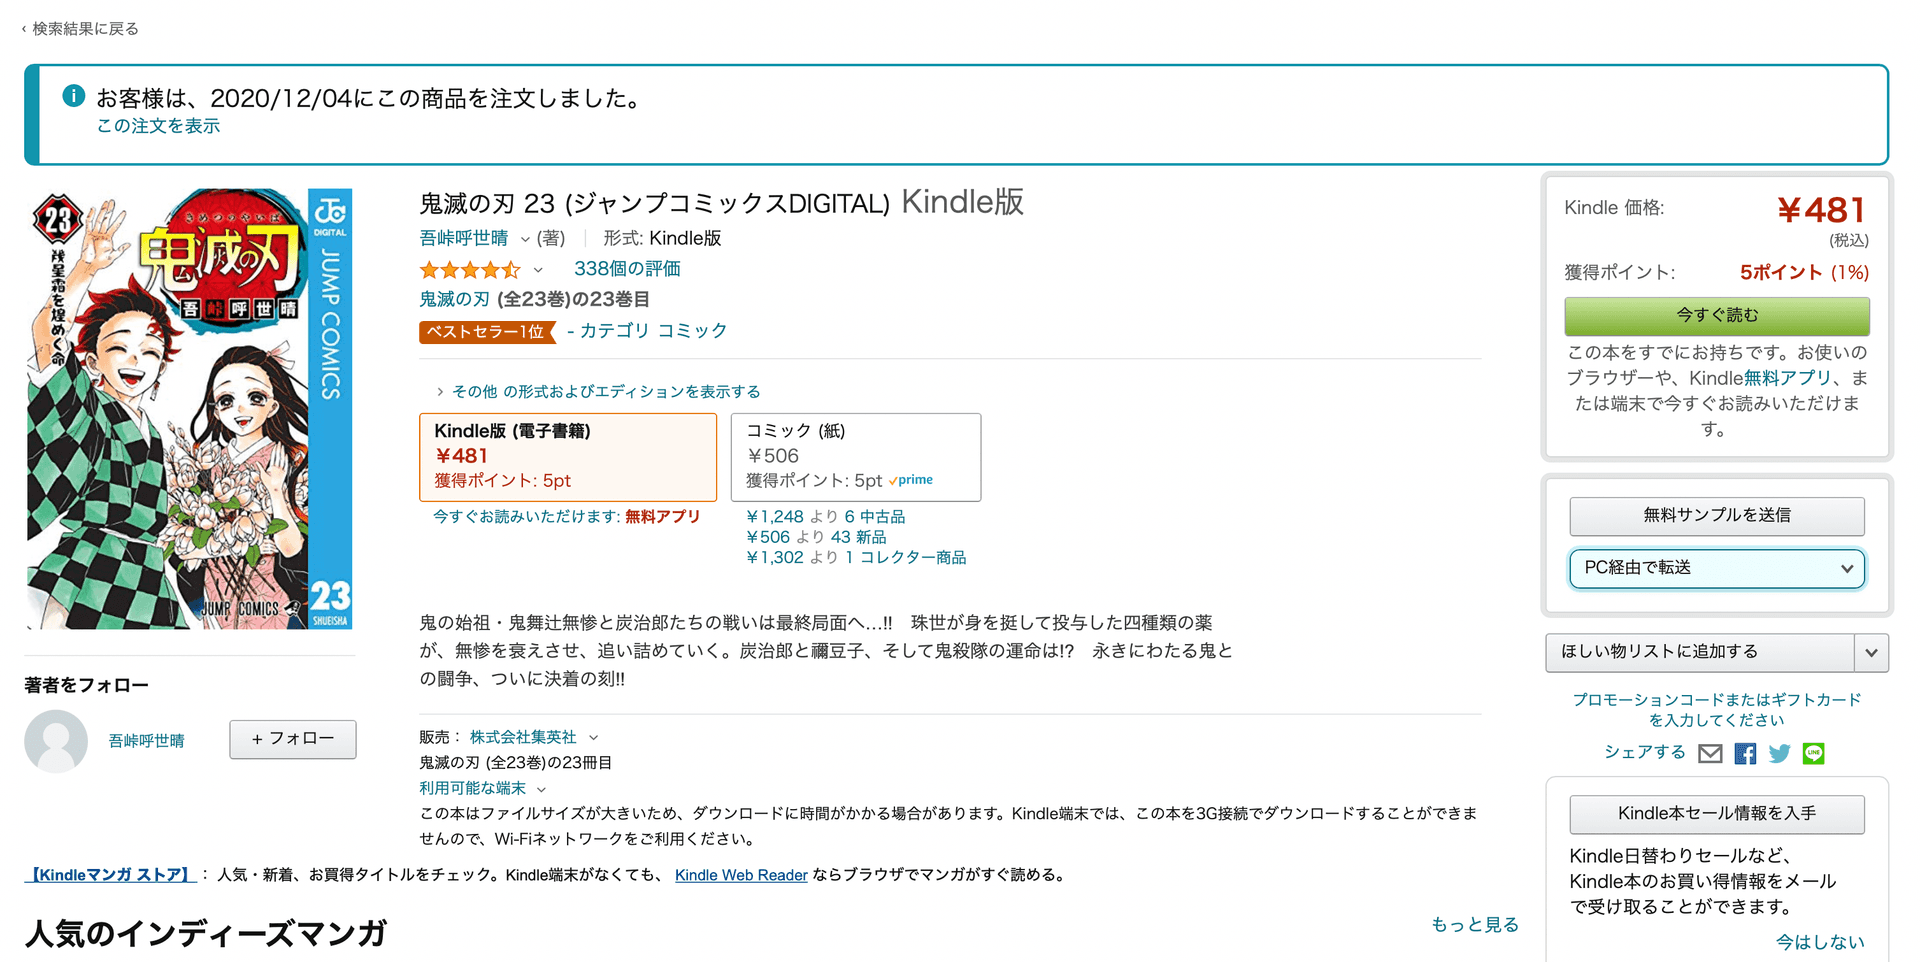Image resolution: width=1920 pixels, height=962 pixels.
Task: Share on Facebook icon
Action: coord(1745,754)
